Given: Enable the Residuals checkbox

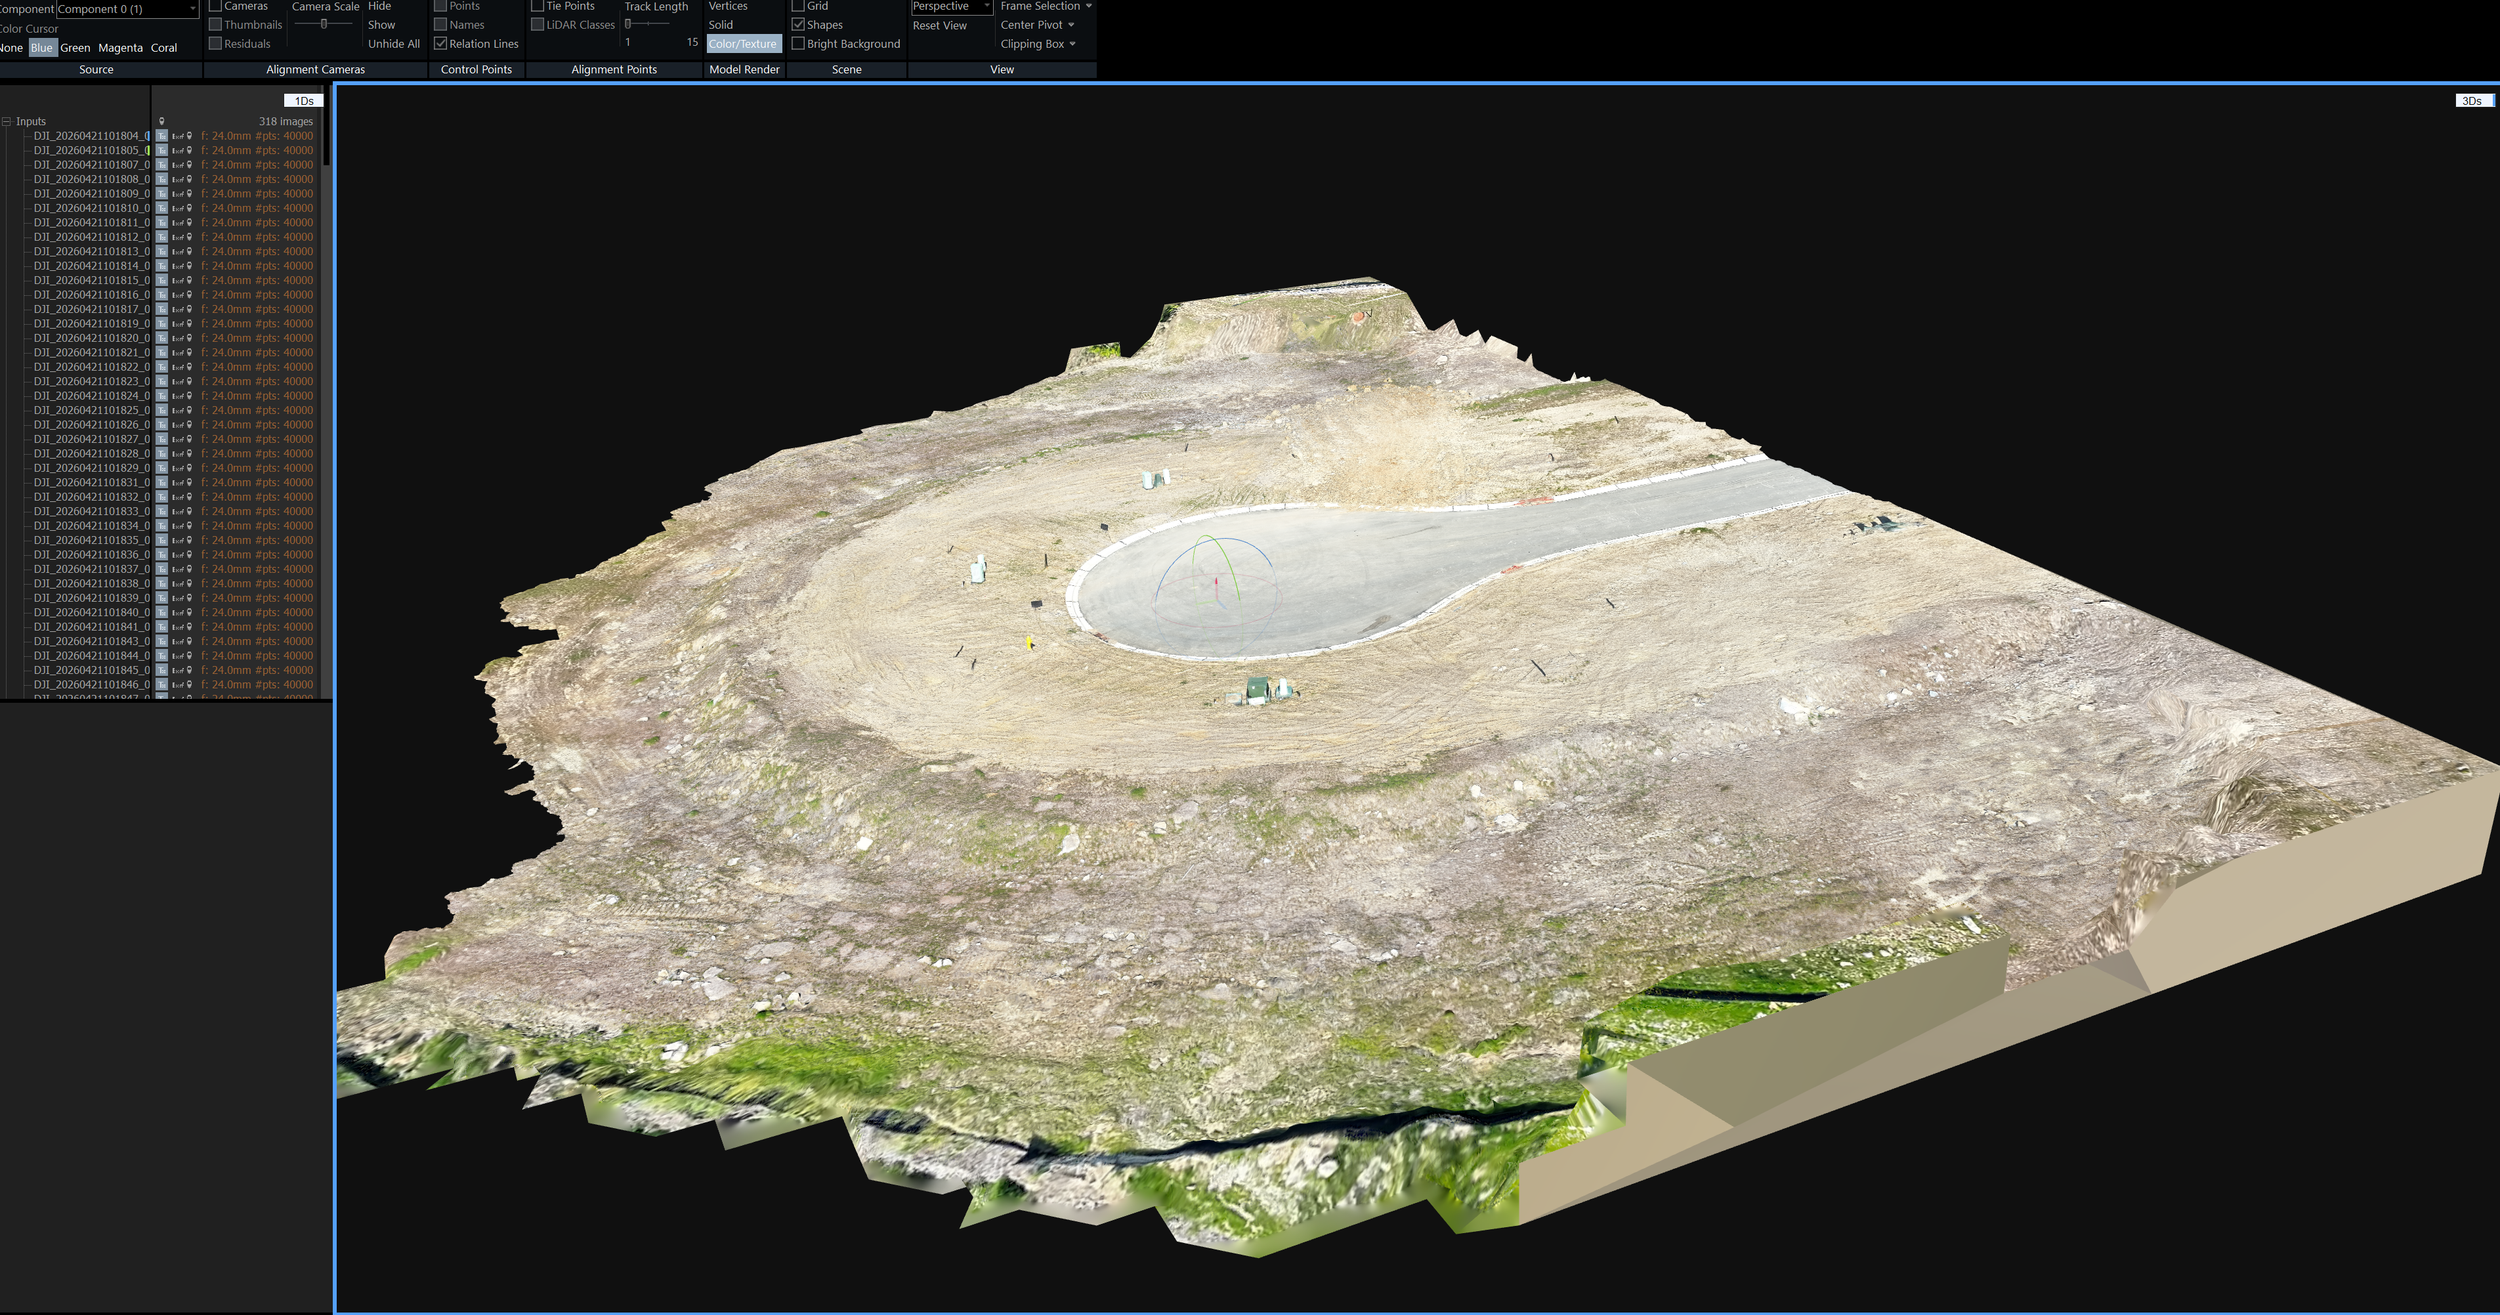Looking at the screenshot, I should pos(215,44).
